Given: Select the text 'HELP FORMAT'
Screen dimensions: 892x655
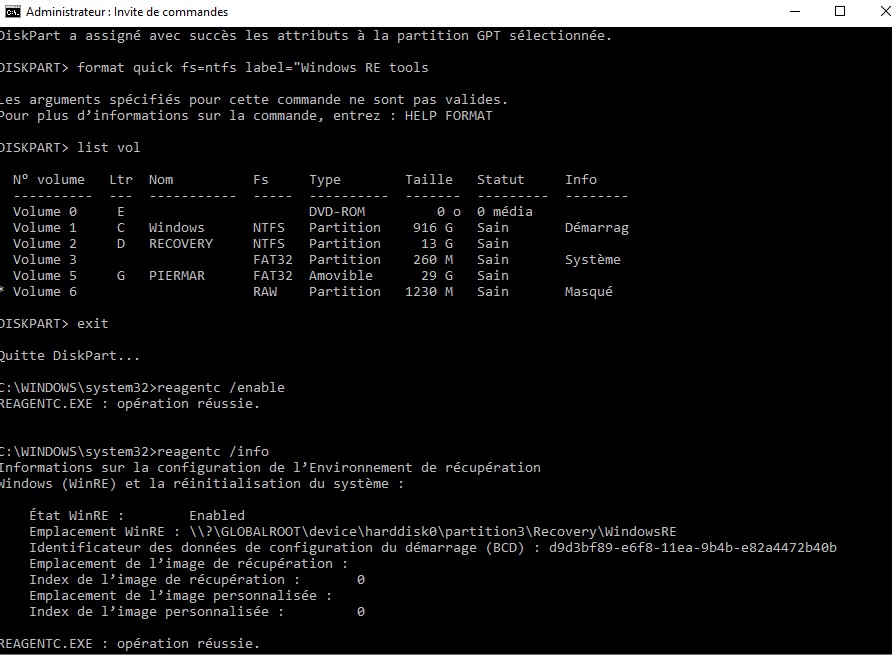Looking at the screenshot, I should coord(448,116).
